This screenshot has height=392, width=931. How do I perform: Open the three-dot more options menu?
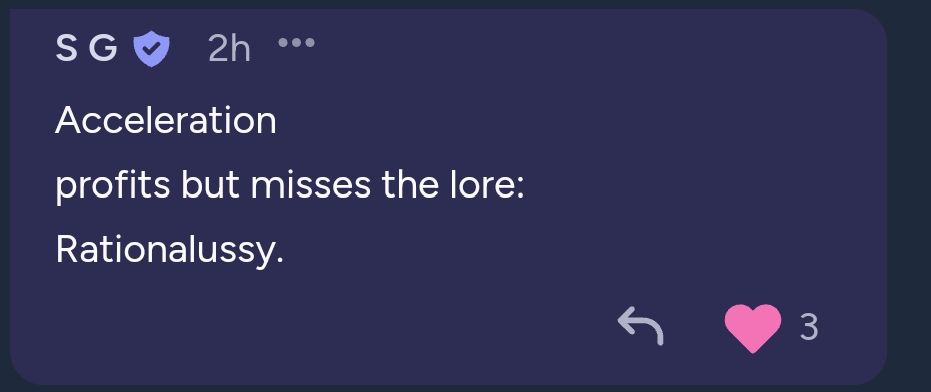coord(296,43)
